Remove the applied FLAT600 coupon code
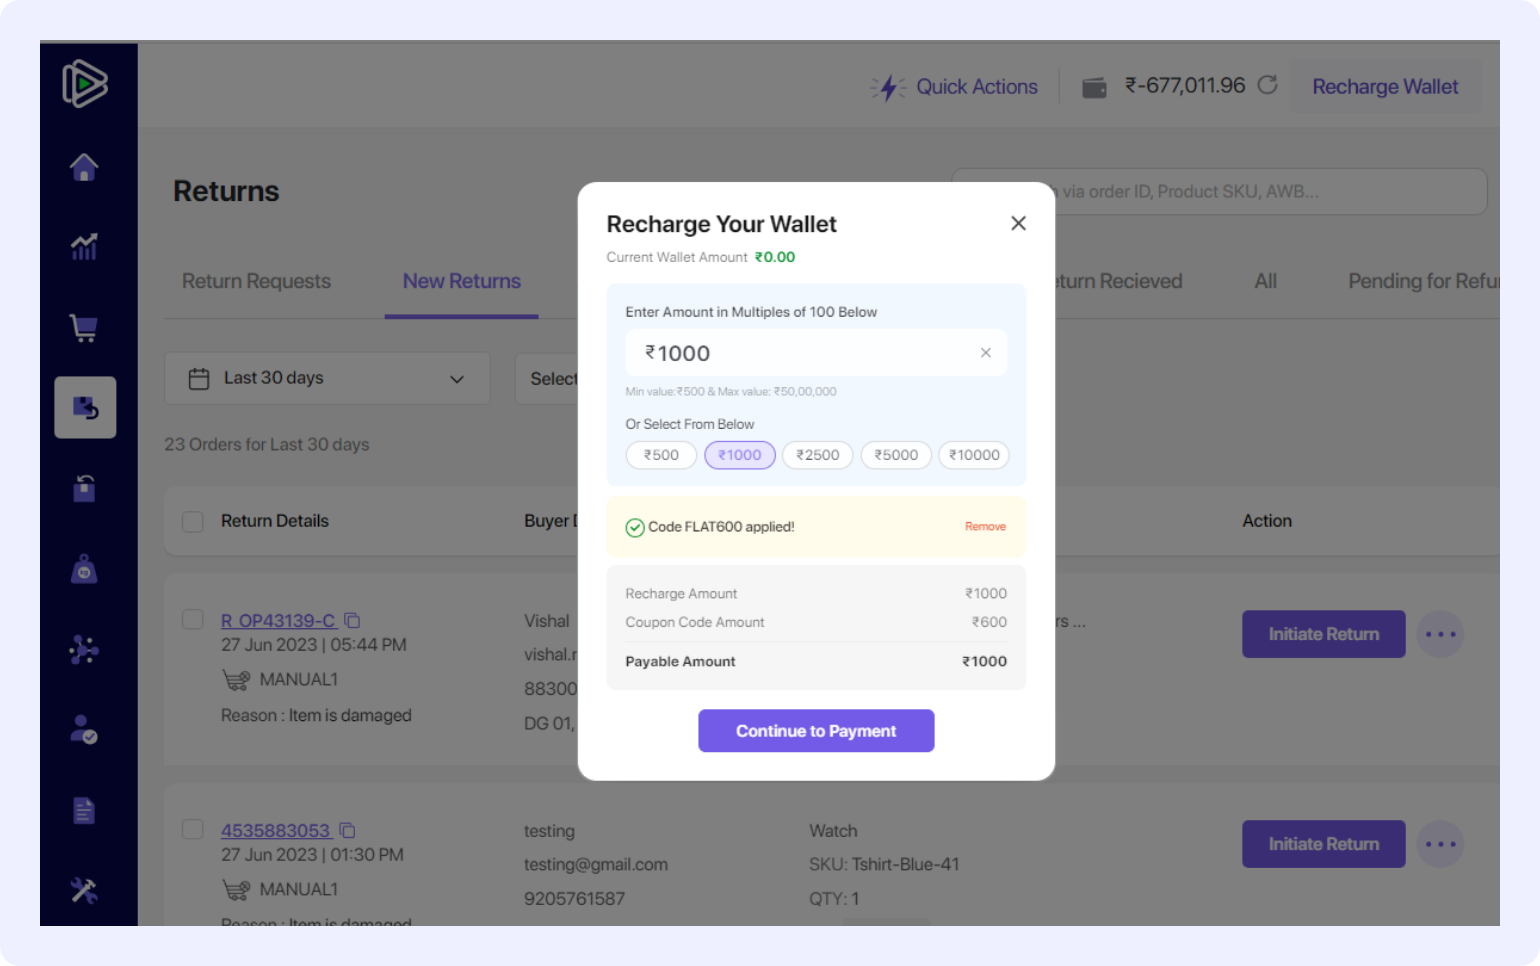Screen dimensions: 1540x966 (x=985, y=526)
